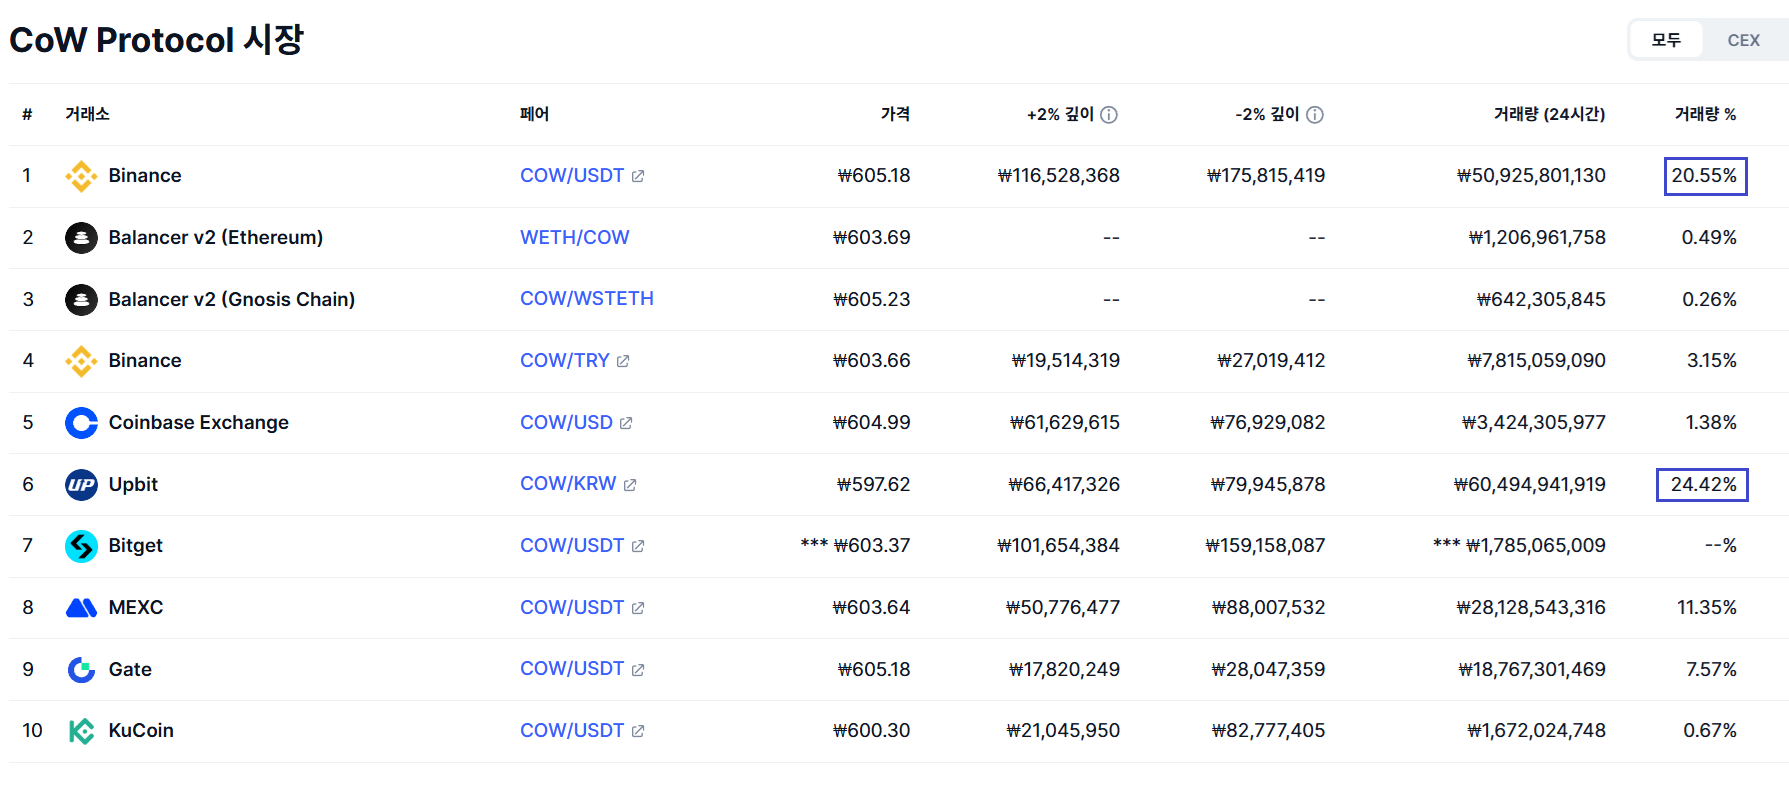The image size is (1789, 787).
Task: Sort by +2% 깊이 column header
Action: 1060,114
